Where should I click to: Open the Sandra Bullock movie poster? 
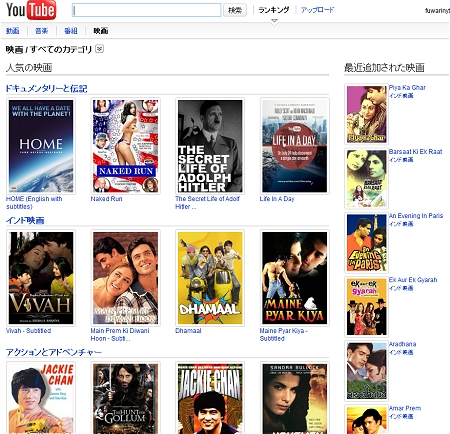(x=295, y=398)
